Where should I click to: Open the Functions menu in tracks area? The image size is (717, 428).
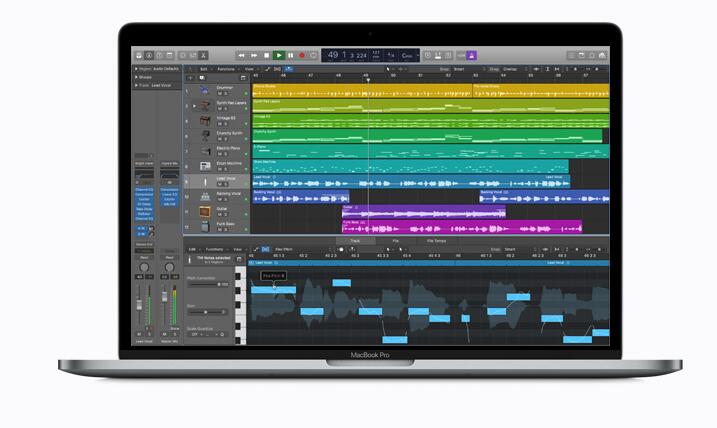225,69
